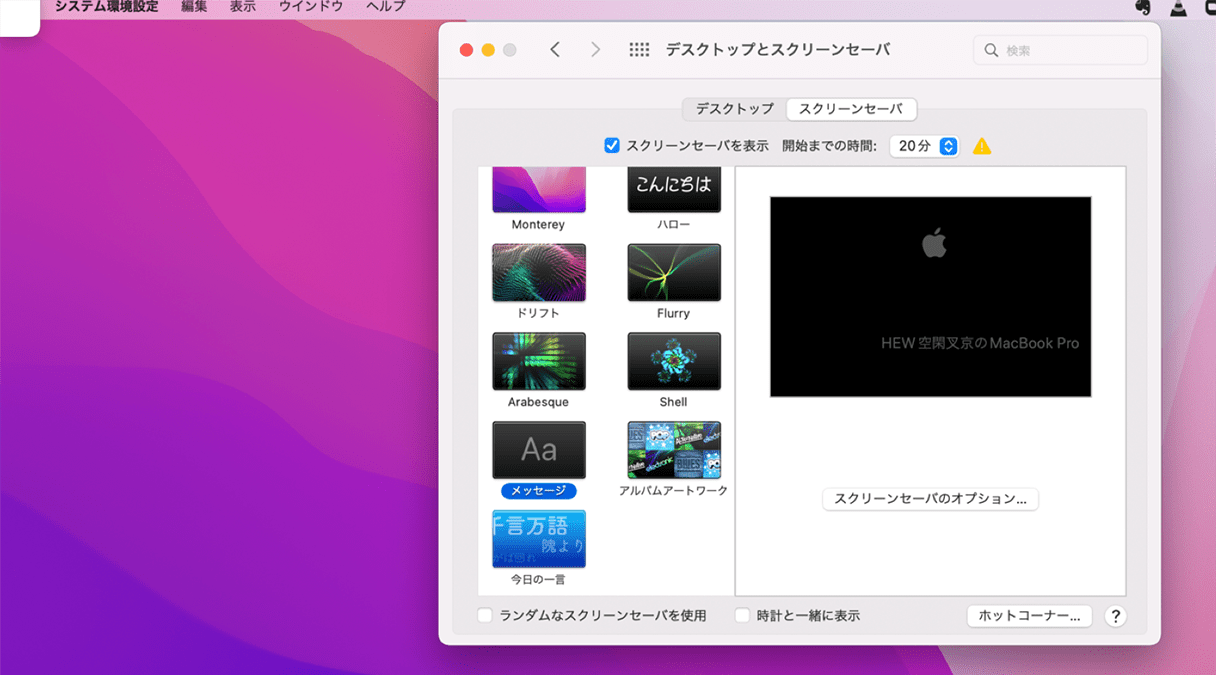
Task: Show all preferences grid icon
Action: [x=639, y=50]
